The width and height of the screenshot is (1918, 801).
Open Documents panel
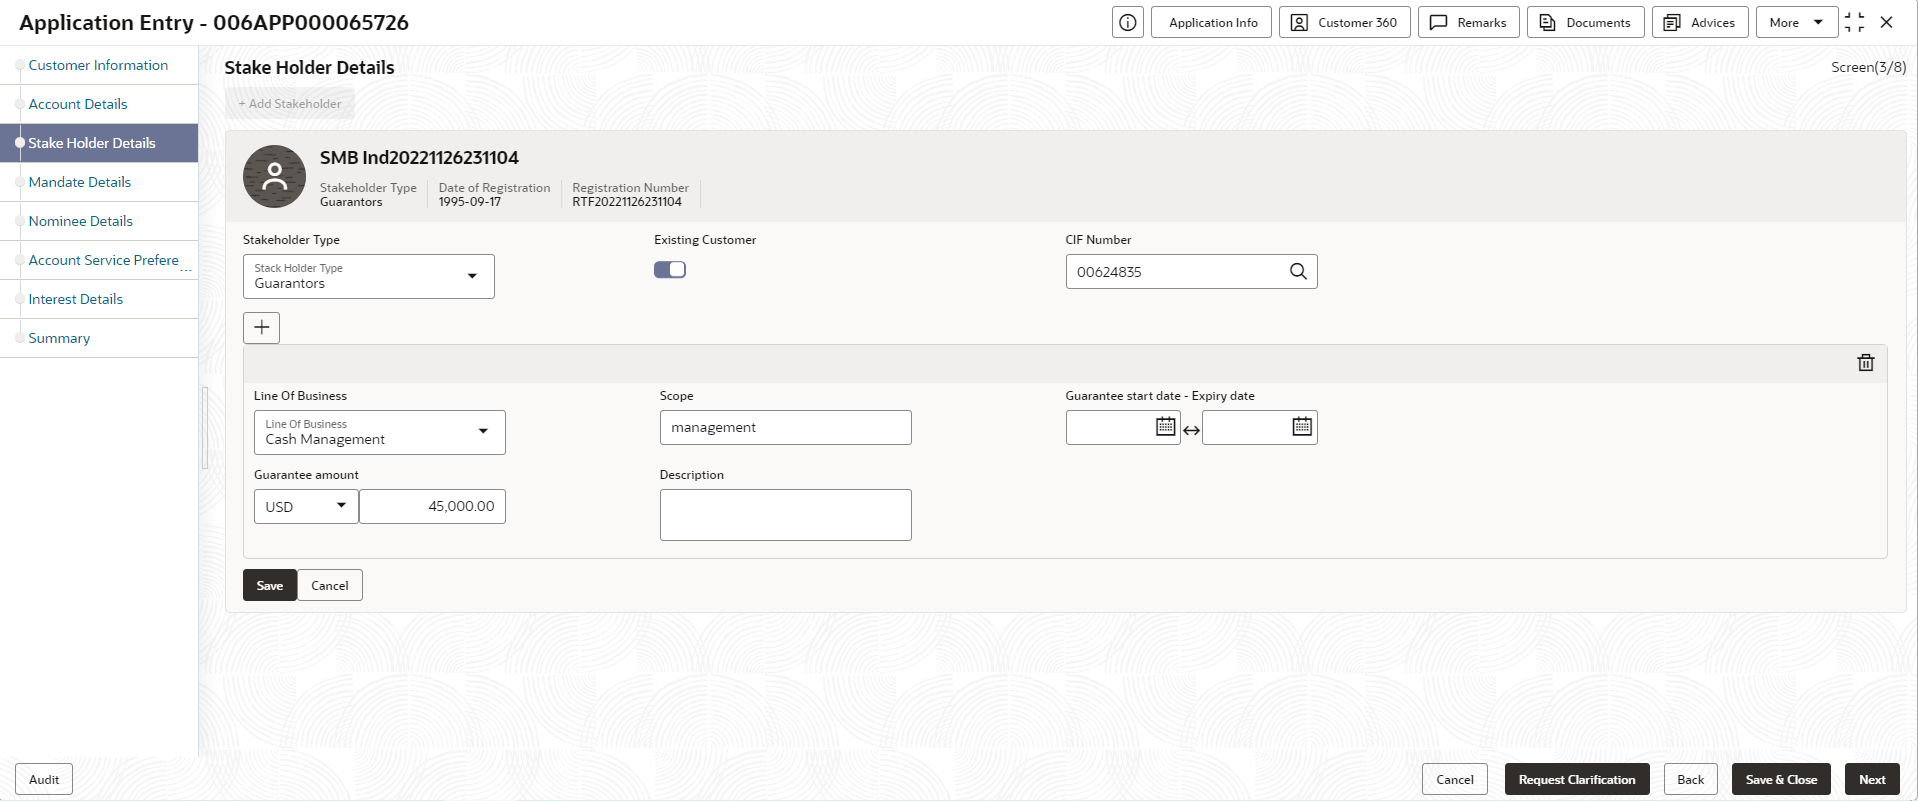coord(1585,22)
